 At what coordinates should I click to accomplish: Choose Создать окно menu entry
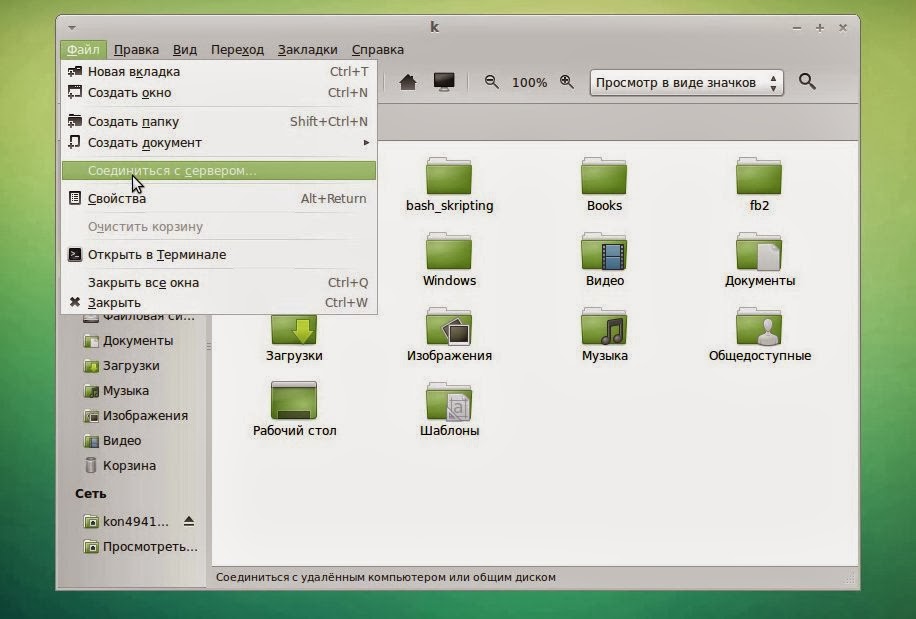[x=218, y=93]
